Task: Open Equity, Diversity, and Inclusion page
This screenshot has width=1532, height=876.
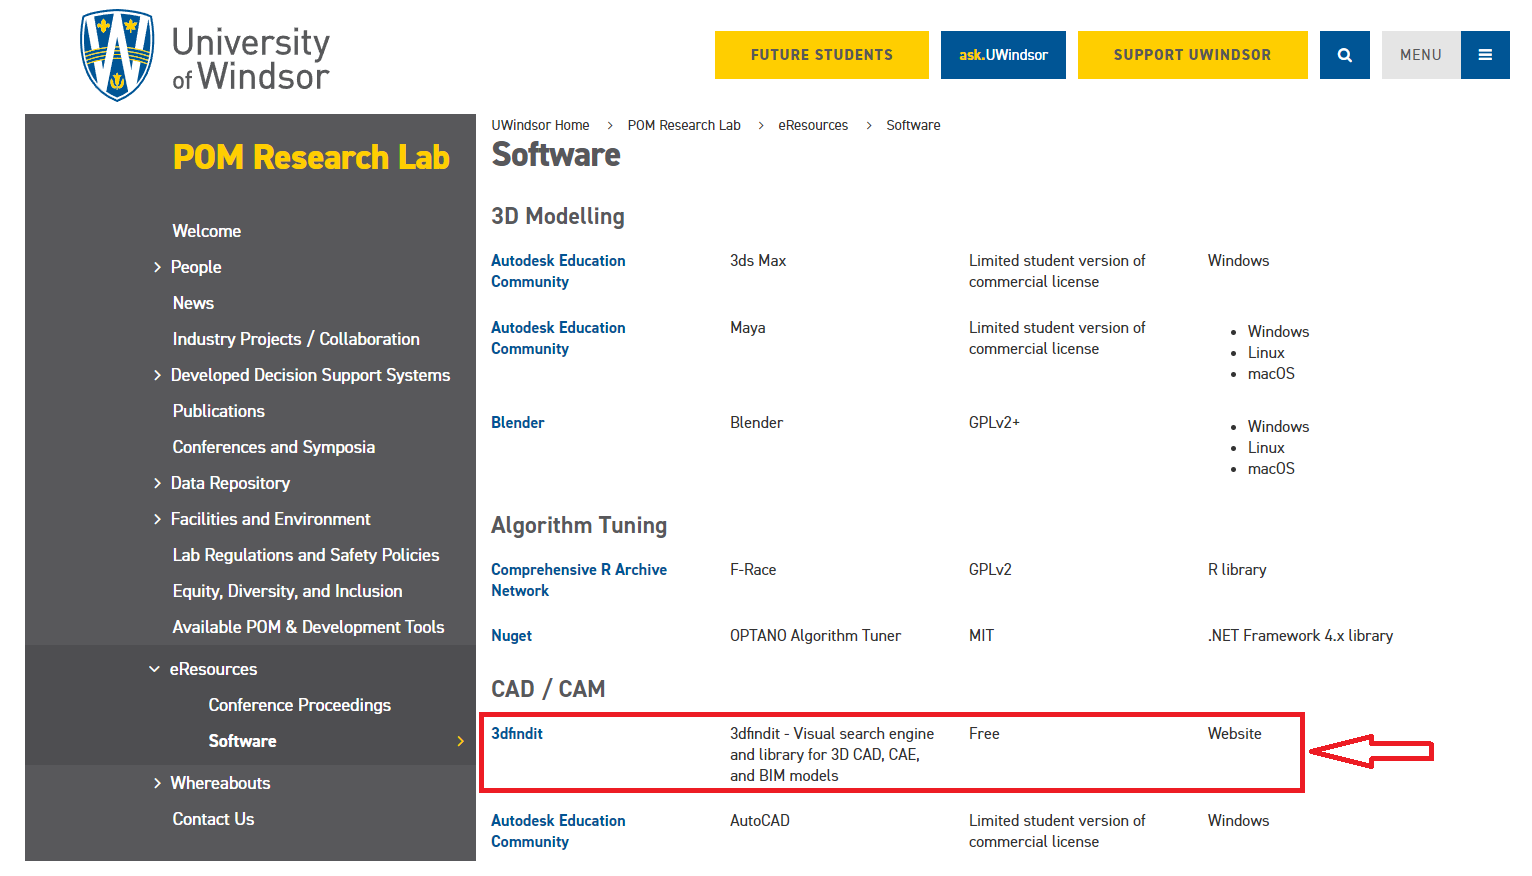Action: click(288, 591)
